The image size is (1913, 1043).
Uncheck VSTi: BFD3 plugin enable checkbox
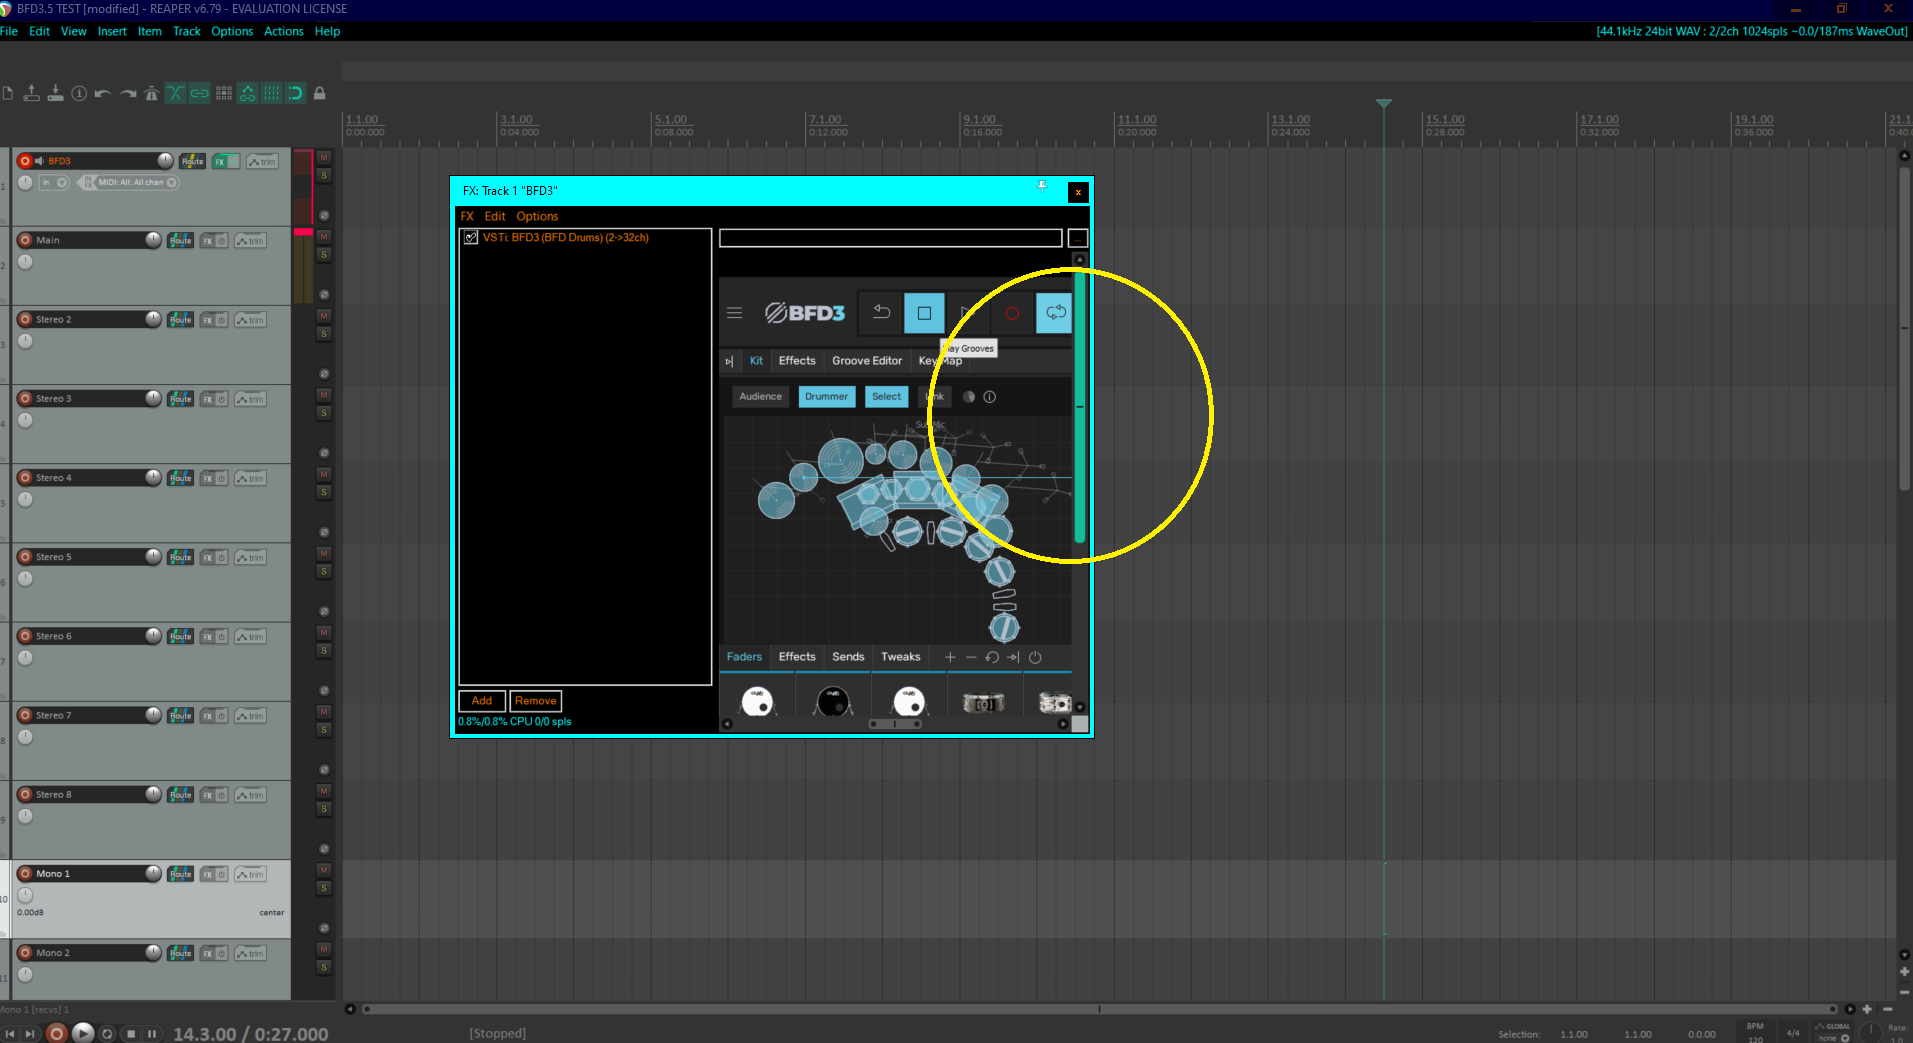471,238
